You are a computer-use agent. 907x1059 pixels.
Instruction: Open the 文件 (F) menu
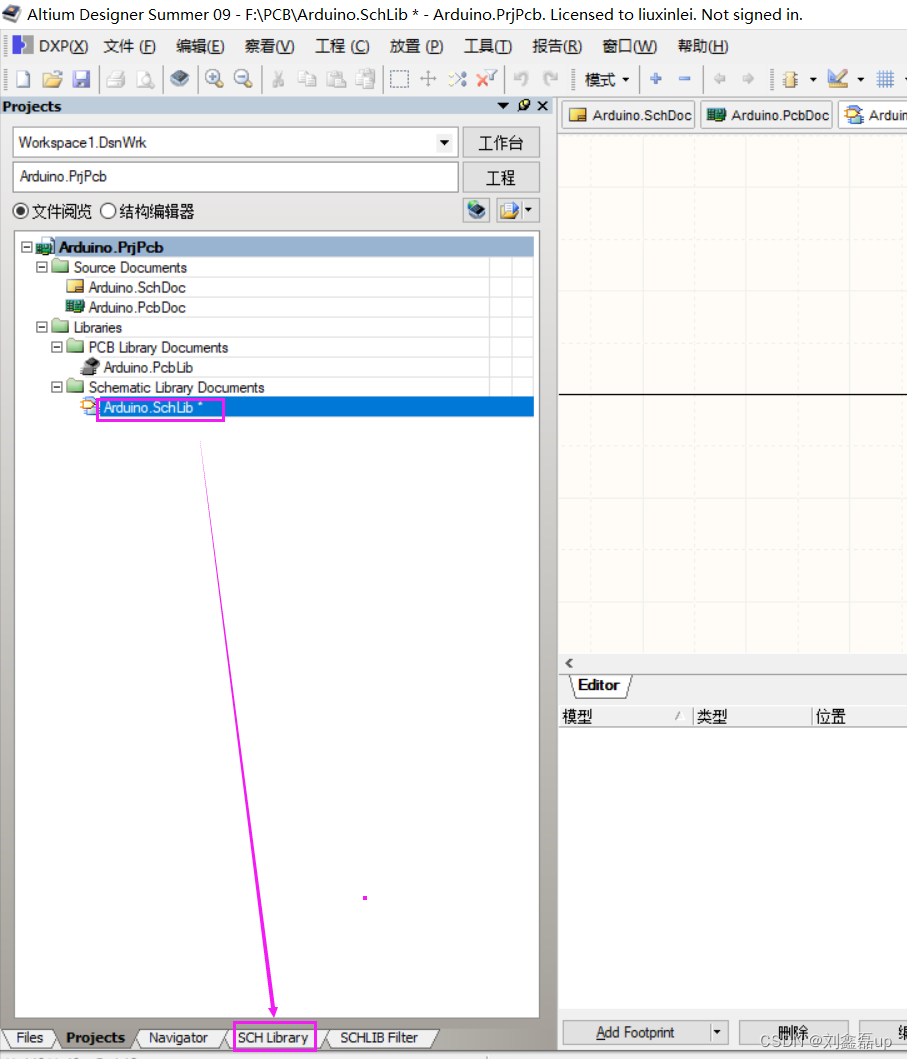(x=129, y=46)
